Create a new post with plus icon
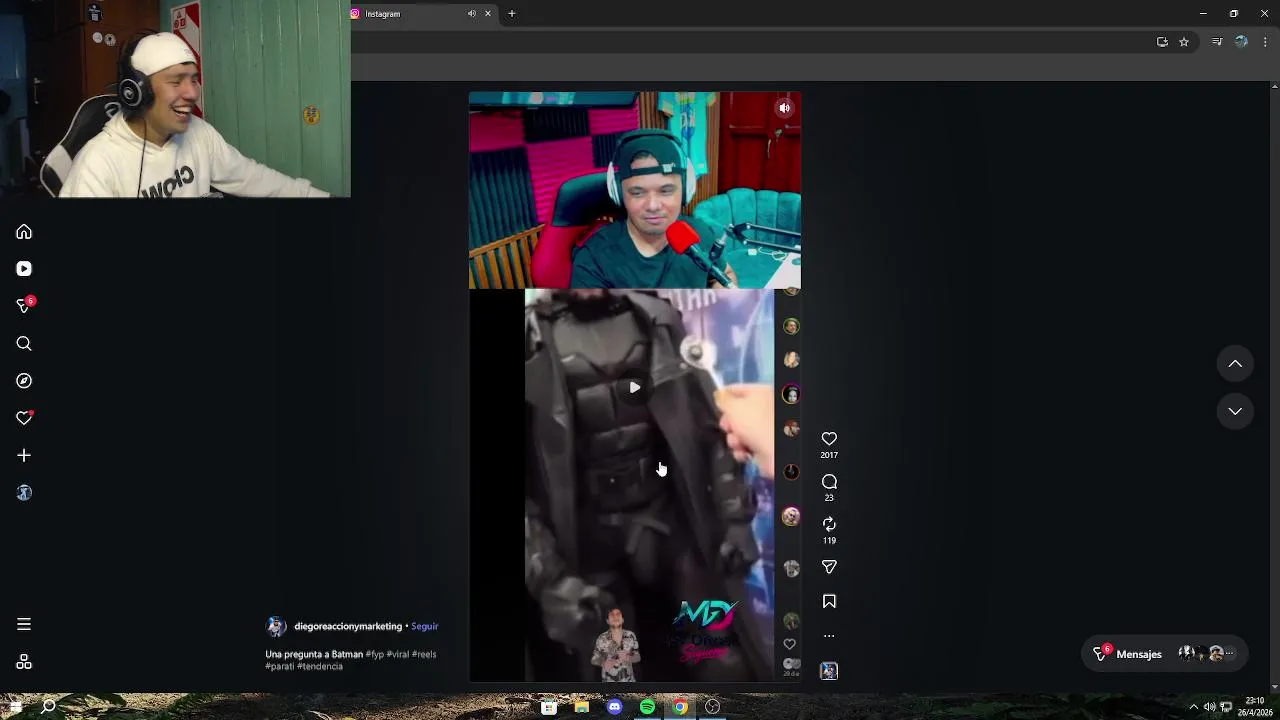The height and width of the screenshot is (720, 1280). click(24, 455)
